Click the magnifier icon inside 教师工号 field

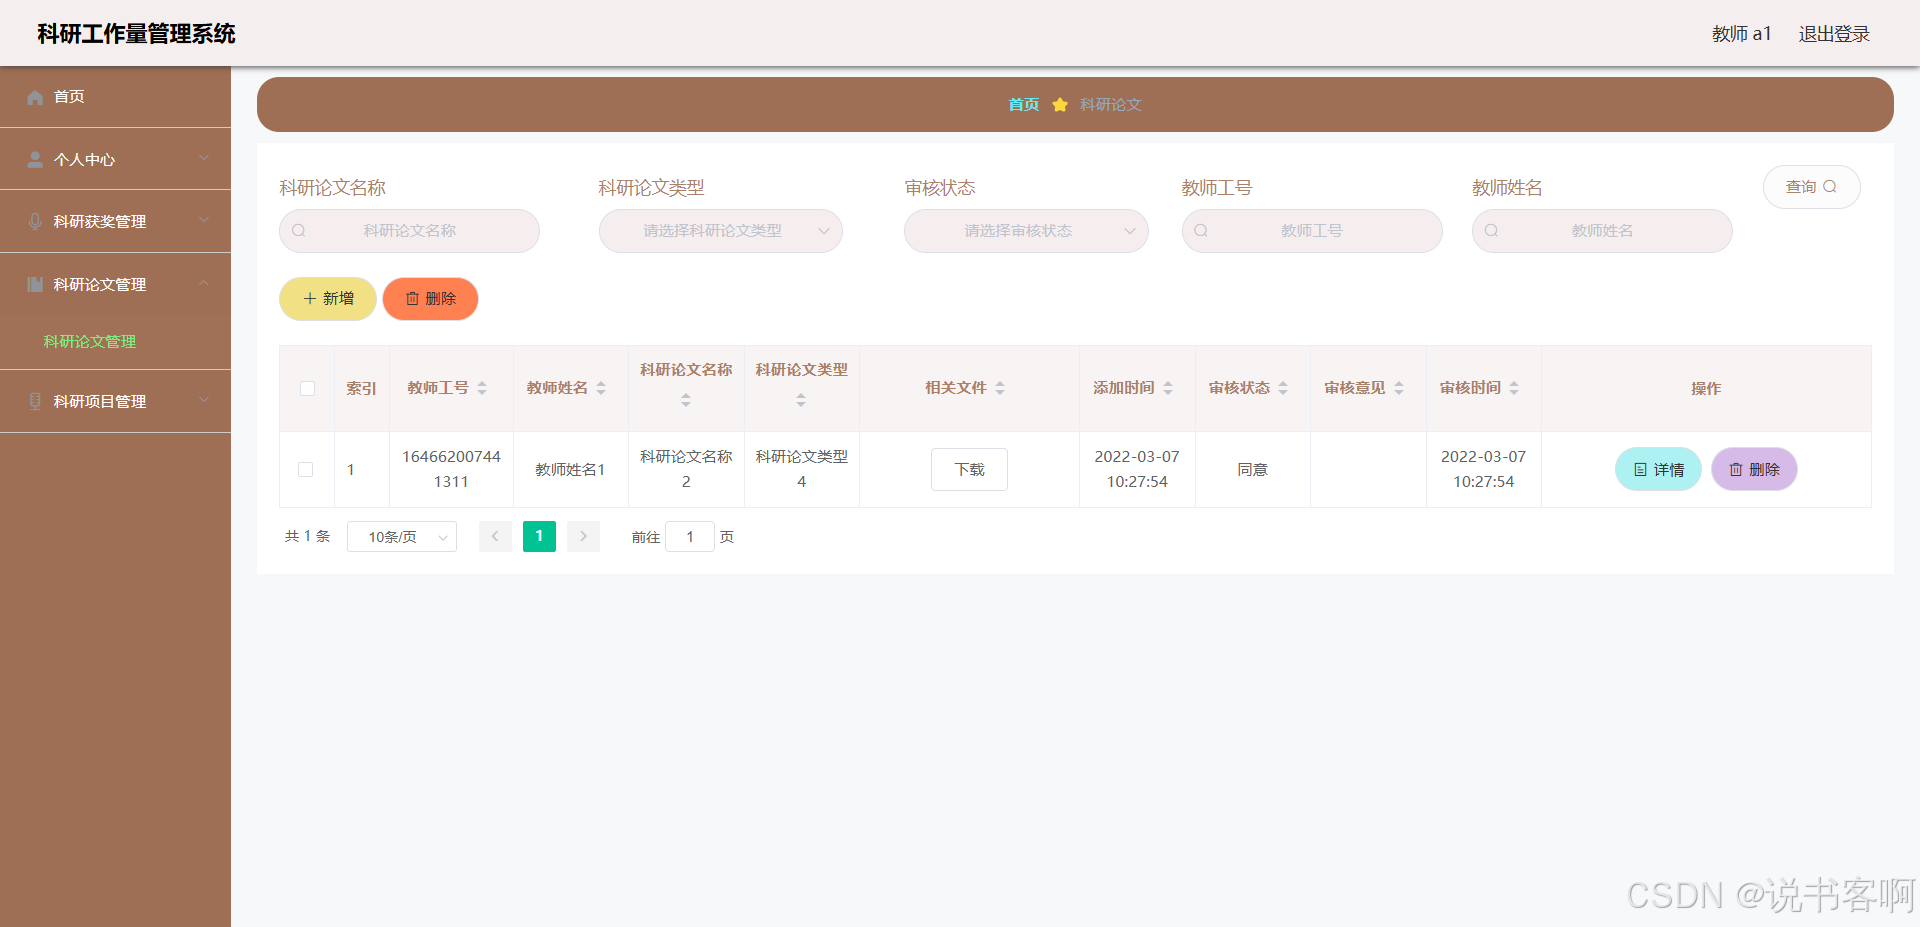pos(1200,231)
